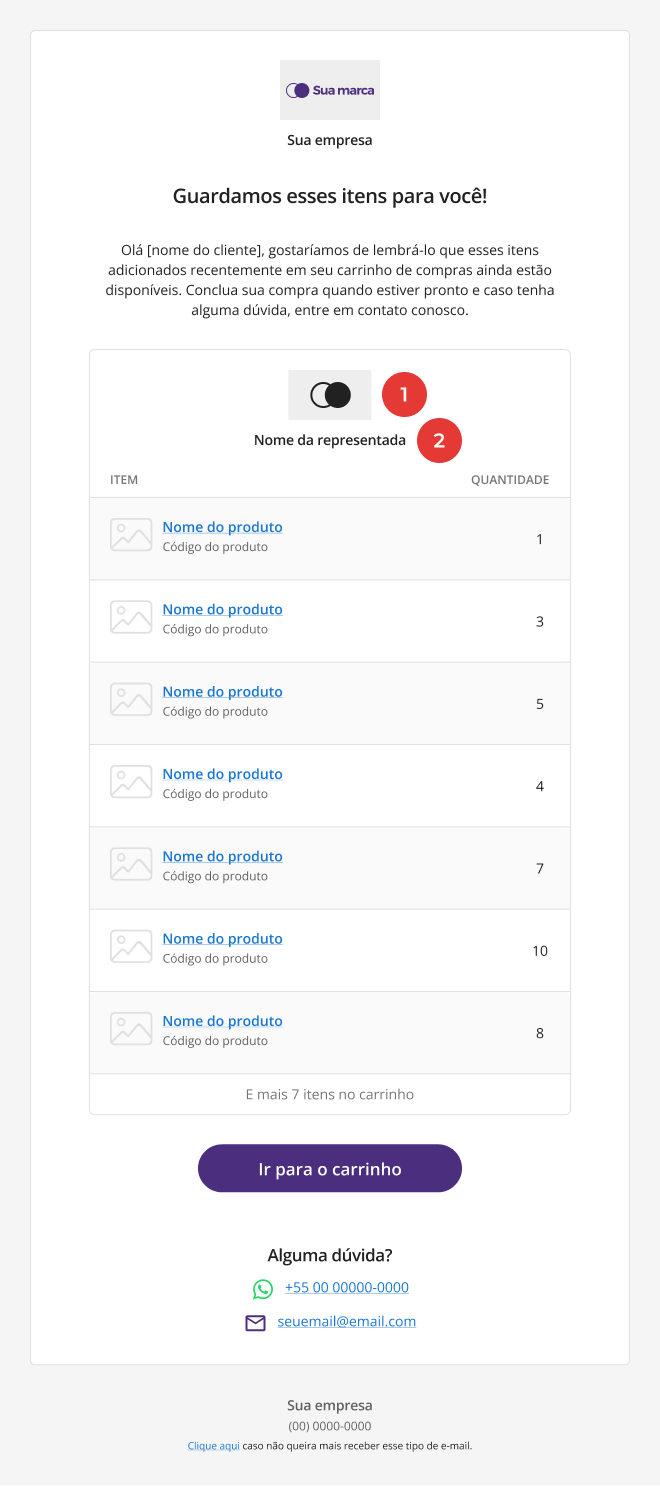Open product link in row with quantity 7
This screenshot has height=1486, width=660.
[x=222, y=856]
